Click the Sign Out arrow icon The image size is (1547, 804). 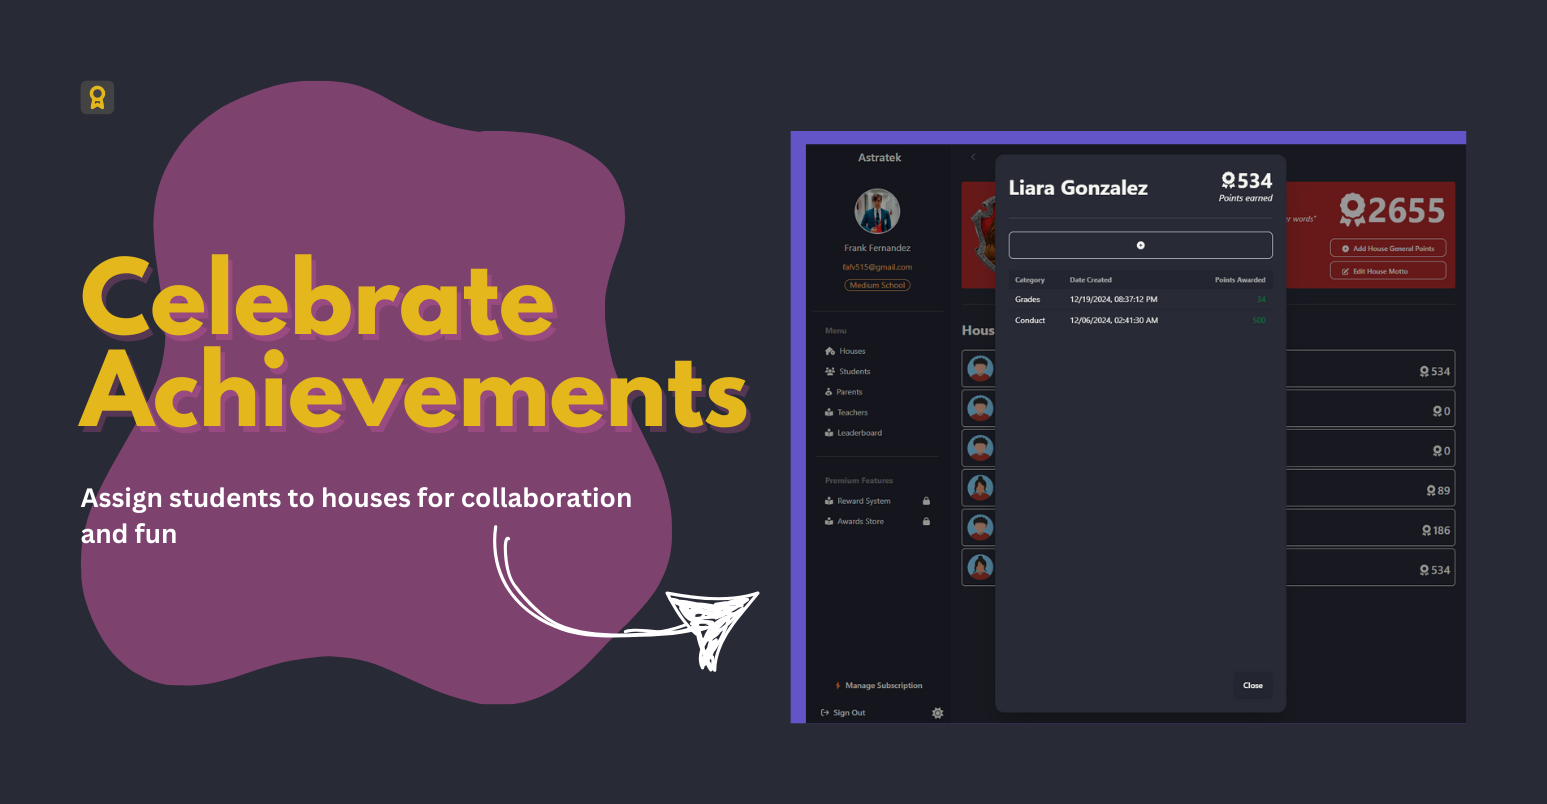tap(825, 713)
